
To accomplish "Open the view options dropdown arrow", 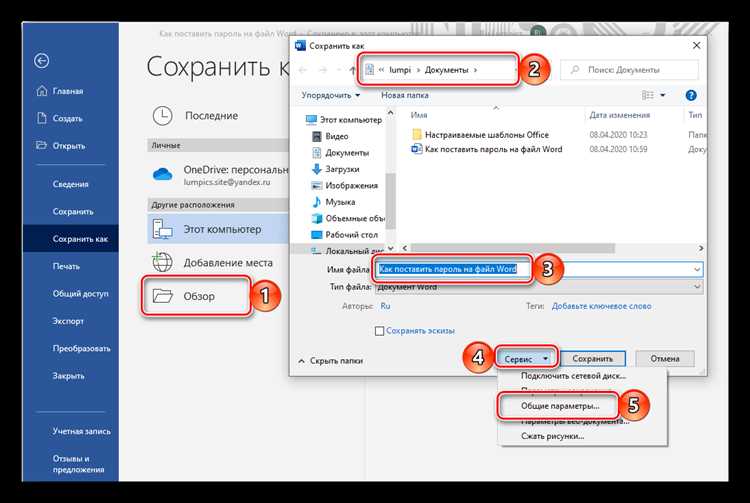I will (663, 95).
